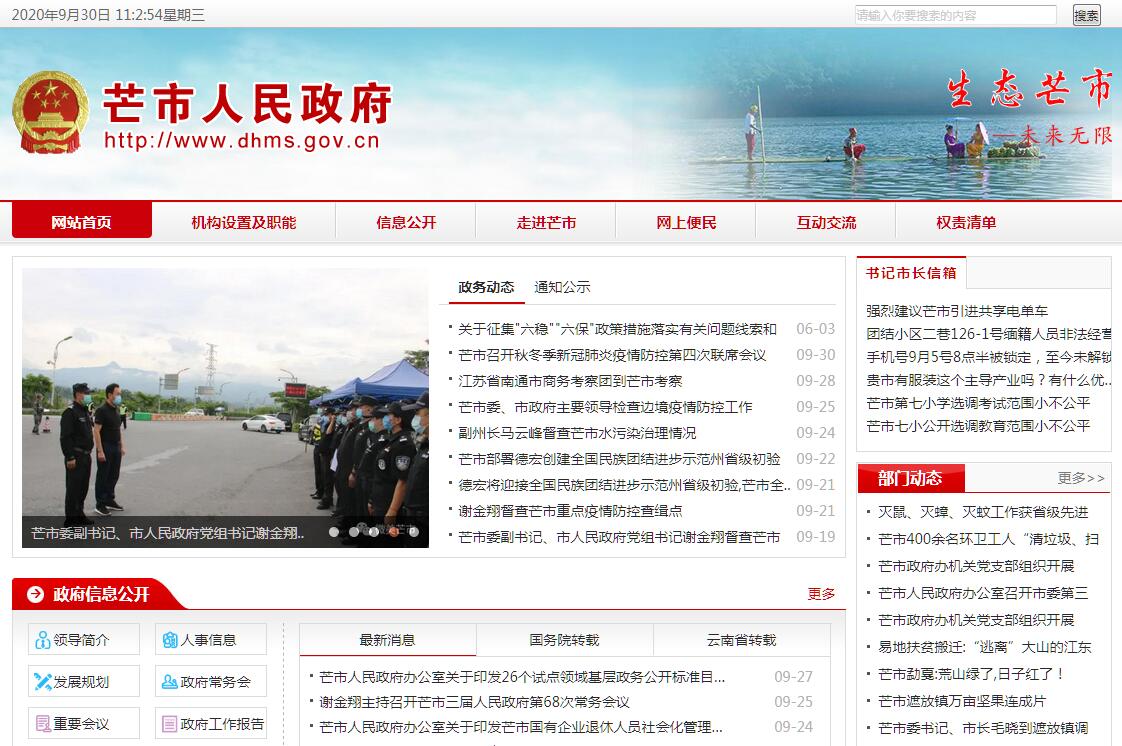Switch to 国务院转载 tab
Viewport: 1122px width, 746px height.
pos(564,639)
